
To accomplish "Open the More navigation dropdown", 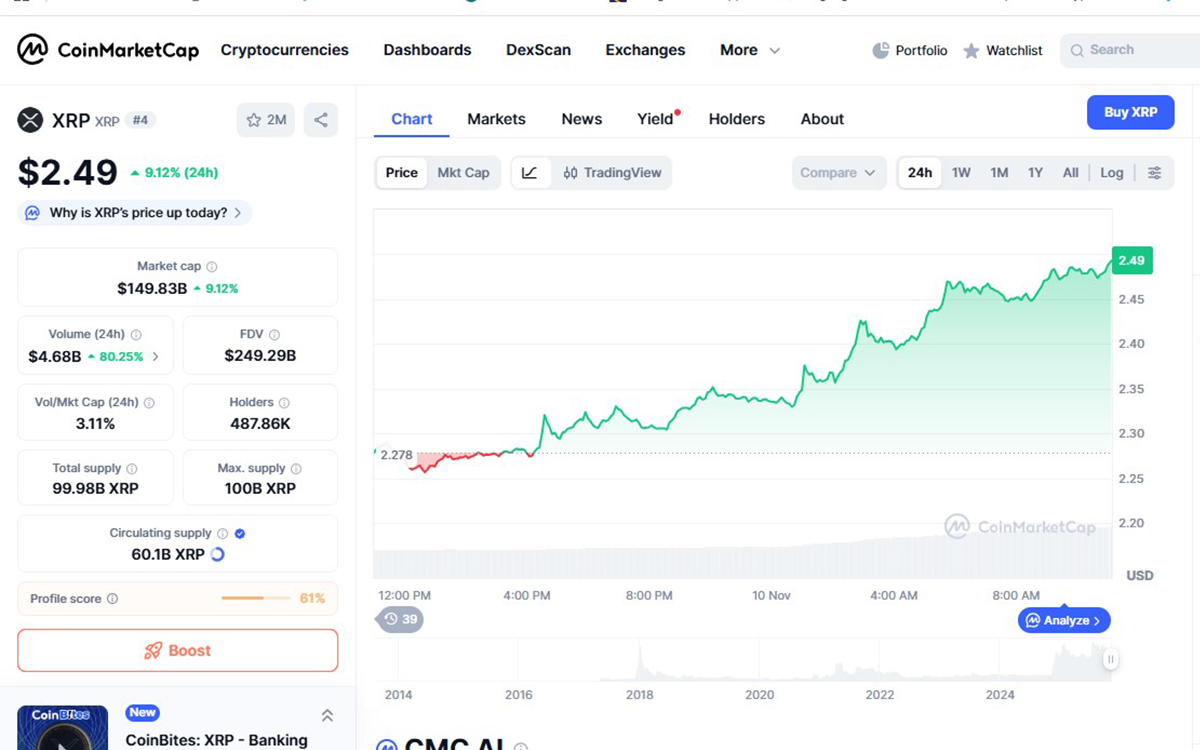I will click(x=748, y=50).
